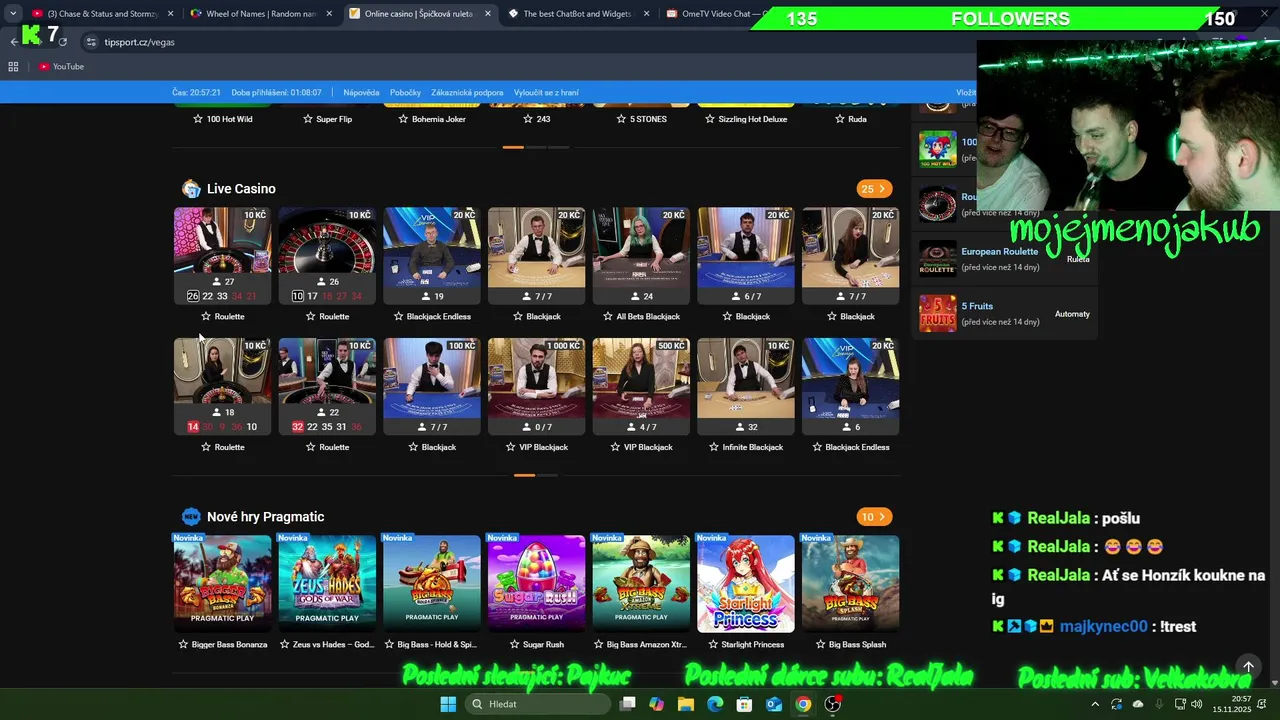1280x720 pixels.
Task: Switch to Chrome on taskbar
Action: tap(803, 704)
